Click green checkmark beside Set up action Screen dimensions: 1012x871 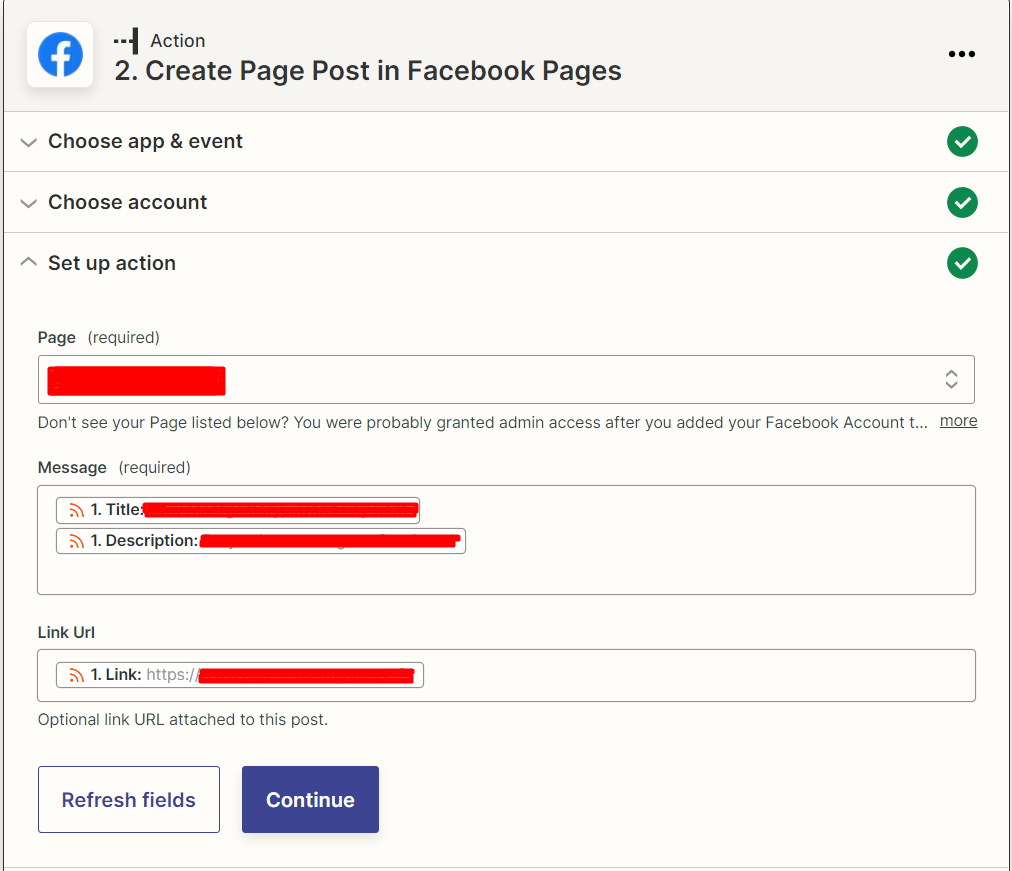click(x=962, y=263)
